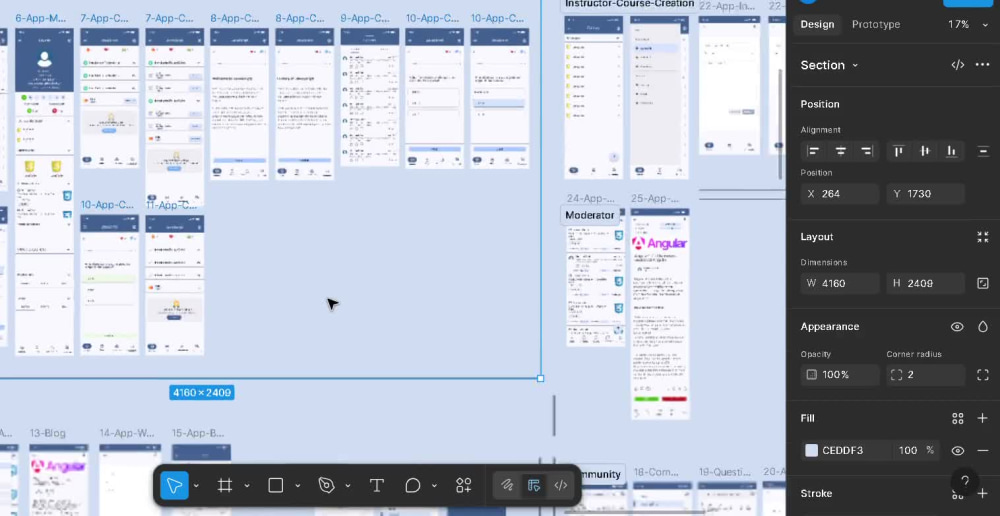Open the Frame tool options dropdown
1000x516 pixels.
(247, 486)
